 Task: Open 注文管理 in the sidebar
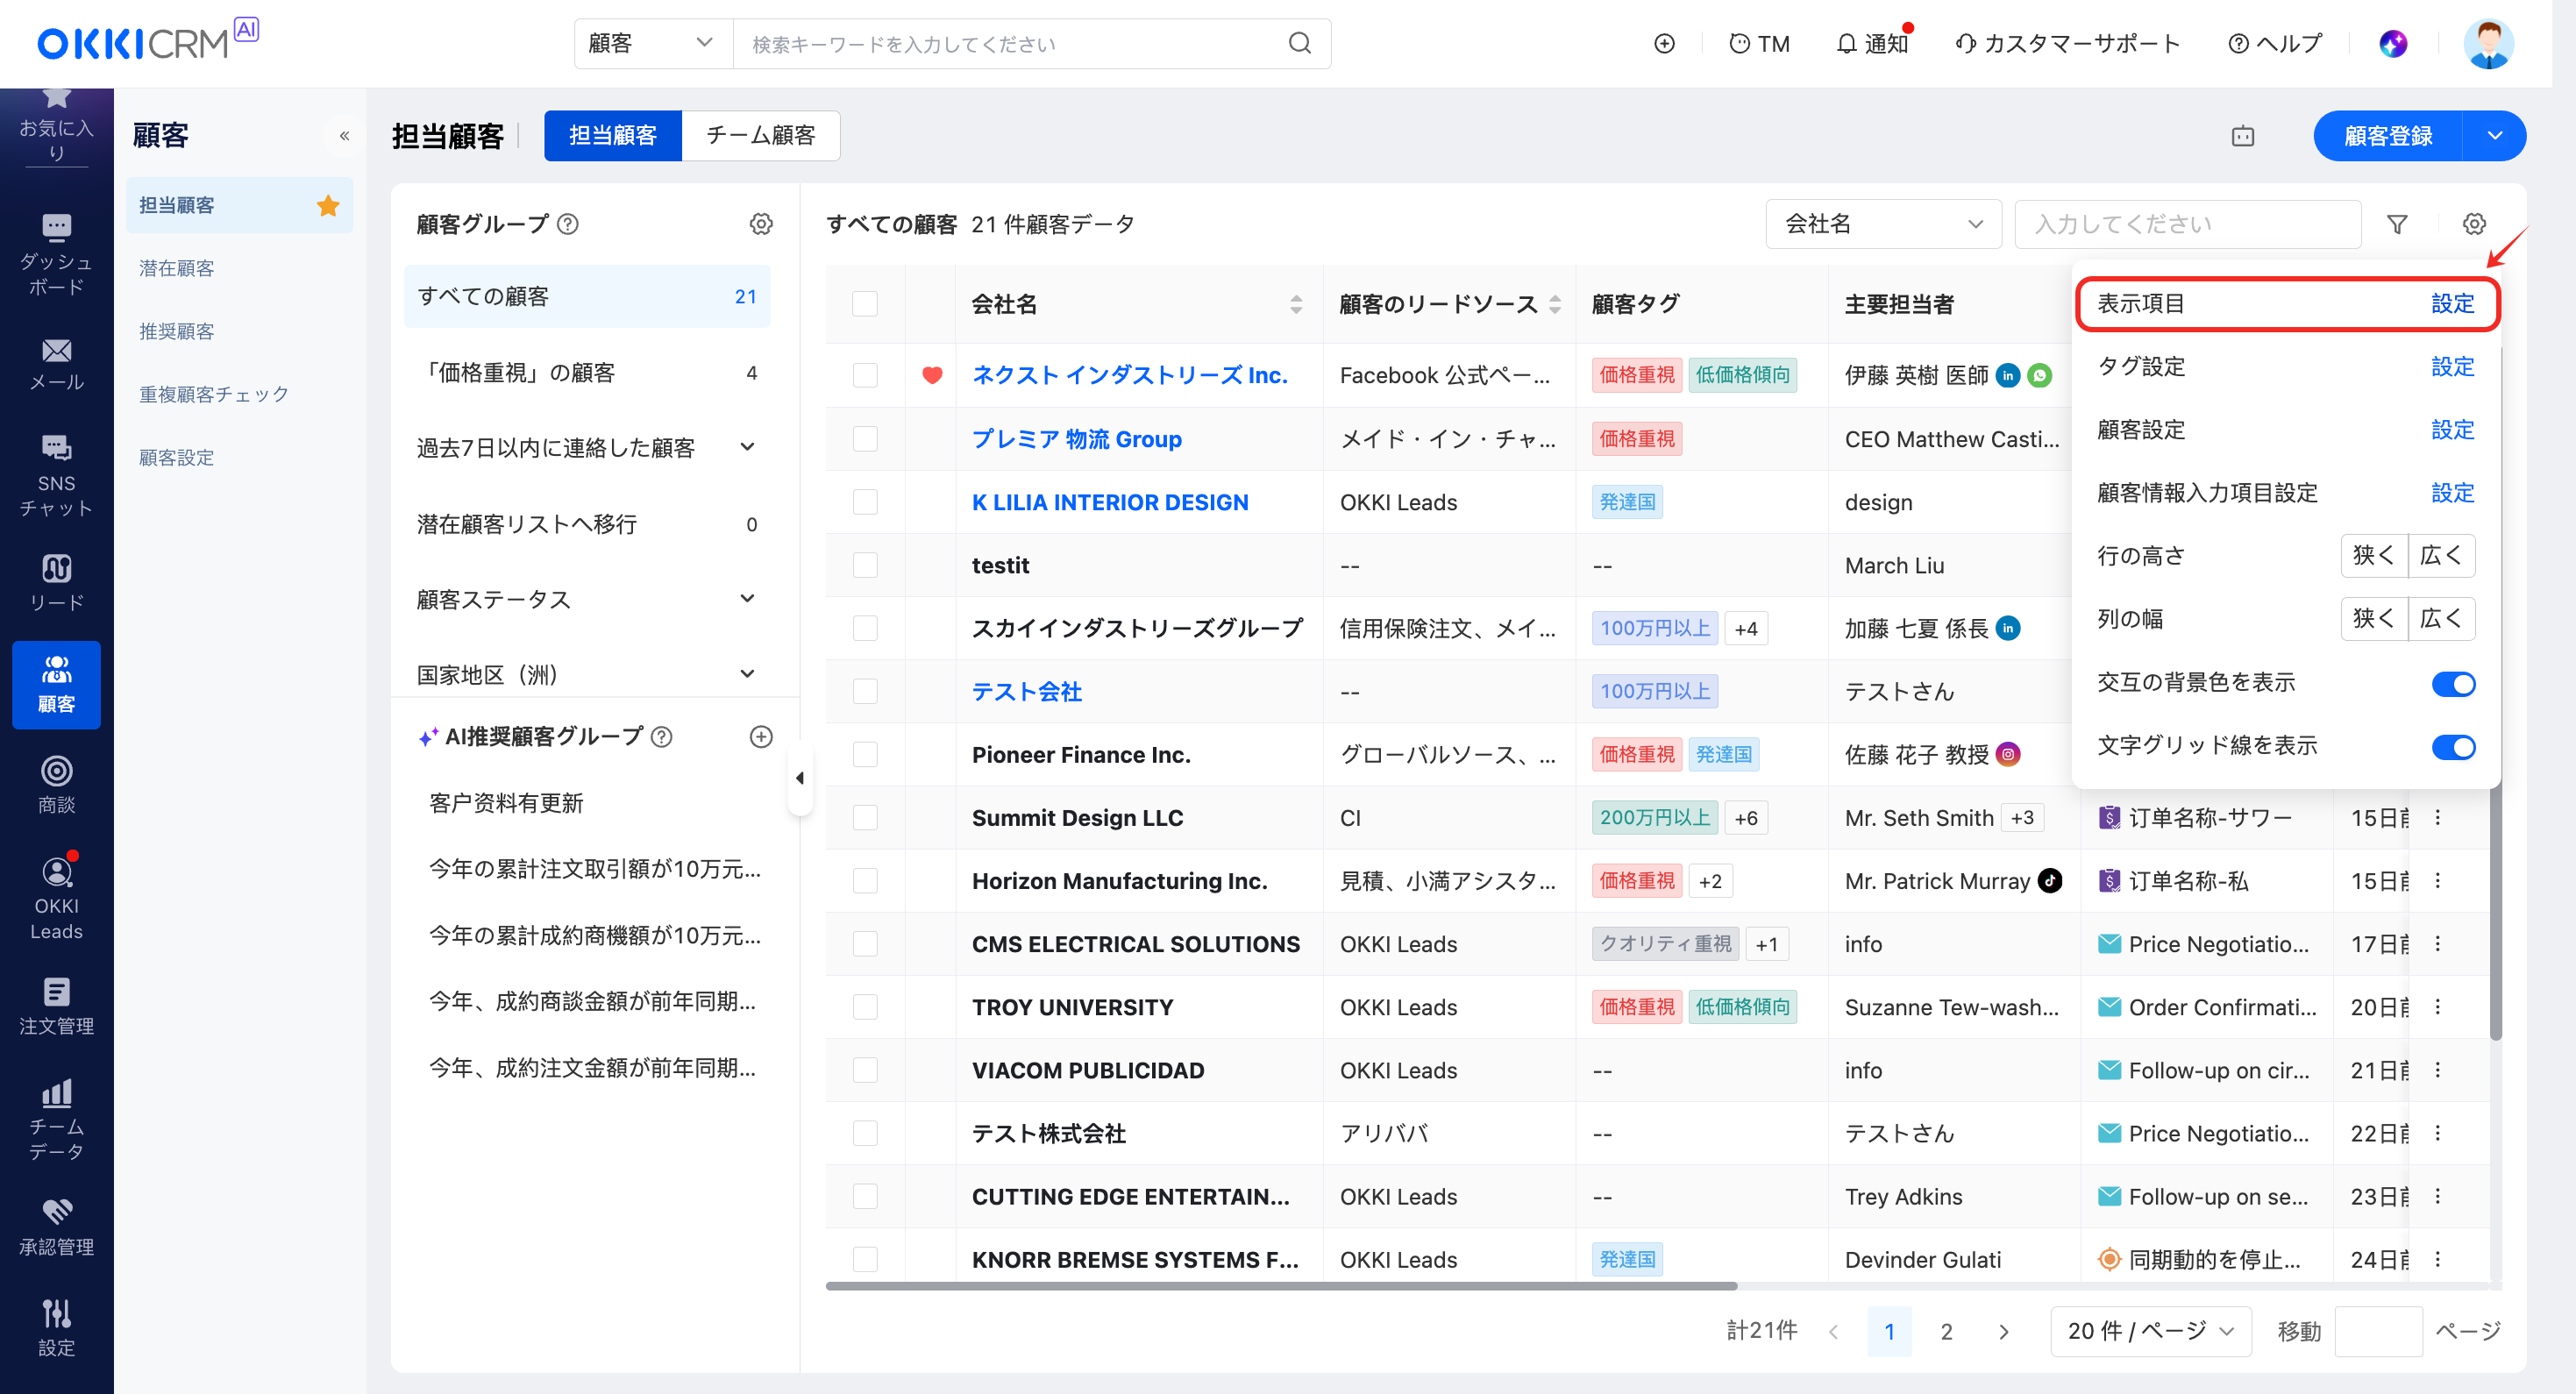56,1006
